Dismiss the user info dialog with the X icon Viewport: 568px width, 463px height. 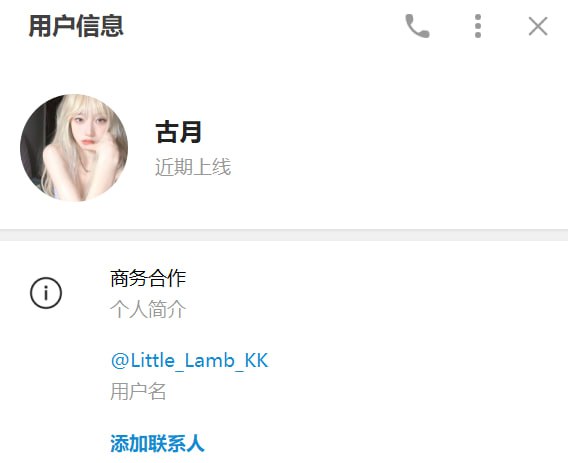click(538, 26)
